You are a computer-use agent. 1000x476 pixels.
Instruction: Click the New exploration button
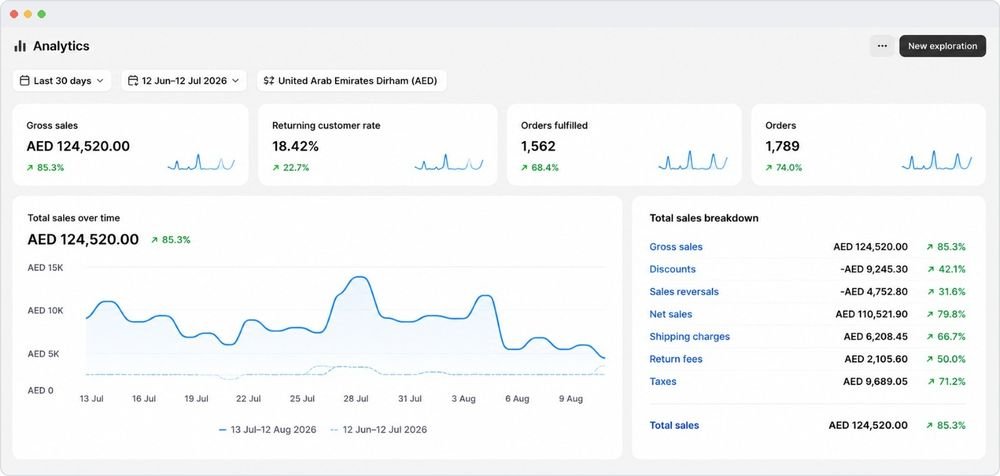(942, 46)
